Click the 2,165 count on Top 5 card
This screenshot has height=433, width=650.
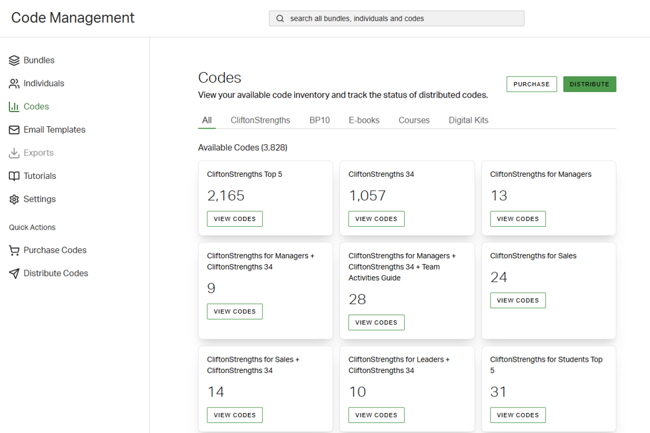(x=226, y=196)
